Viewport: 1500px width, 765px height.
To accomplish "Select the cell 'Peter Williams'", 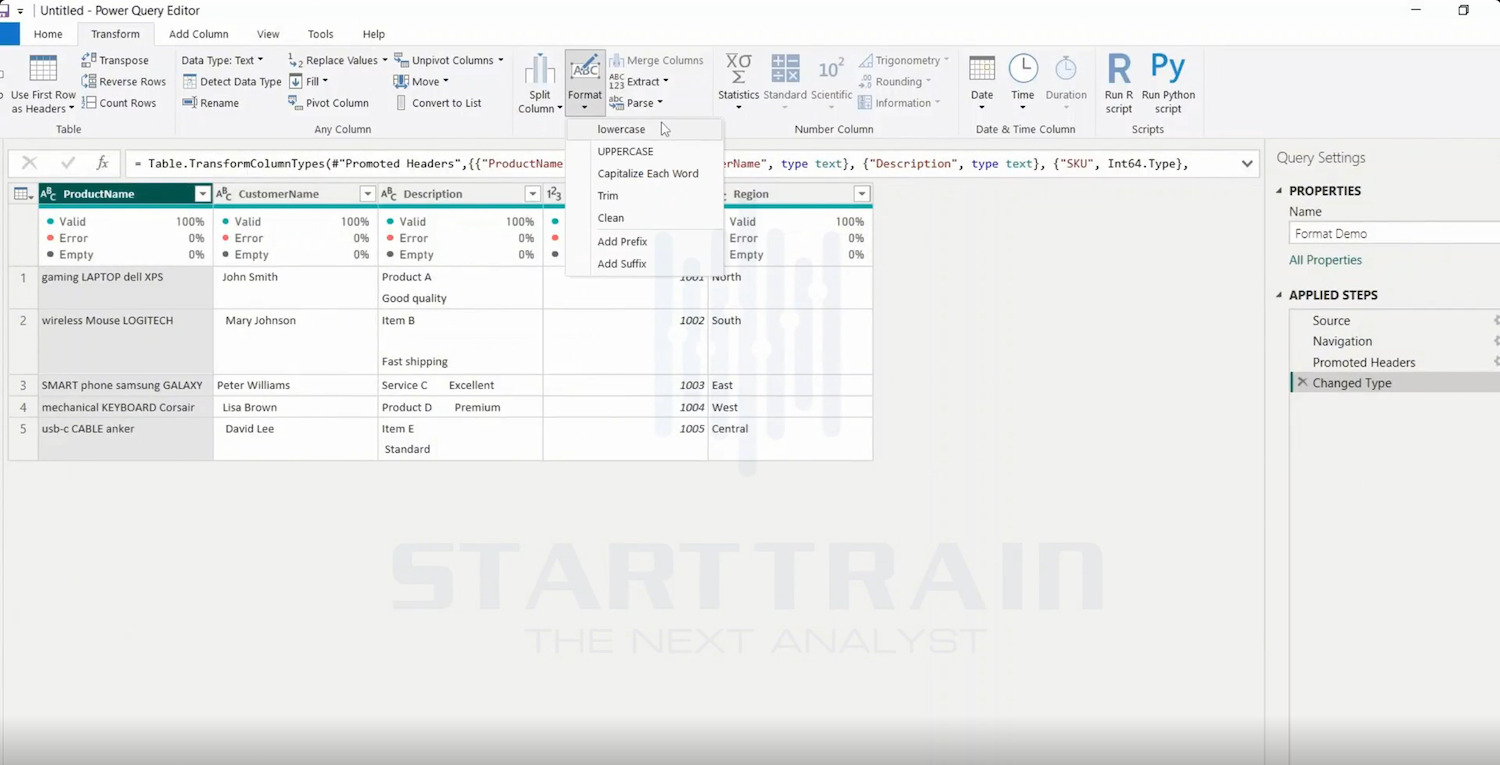I will [295, 385].
